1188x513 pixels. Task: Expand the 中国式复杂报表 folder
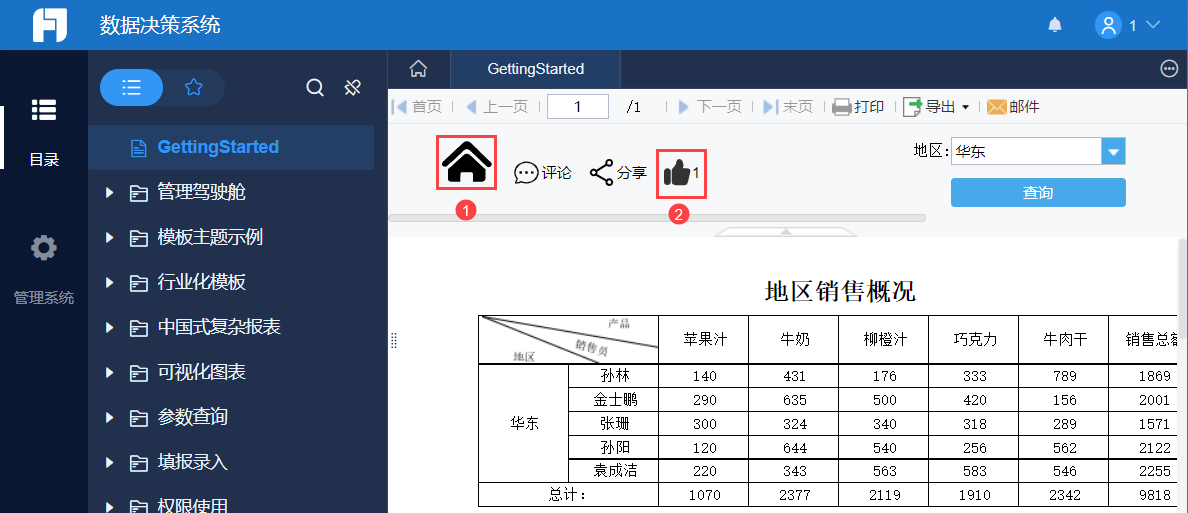[x=110, y=327]
